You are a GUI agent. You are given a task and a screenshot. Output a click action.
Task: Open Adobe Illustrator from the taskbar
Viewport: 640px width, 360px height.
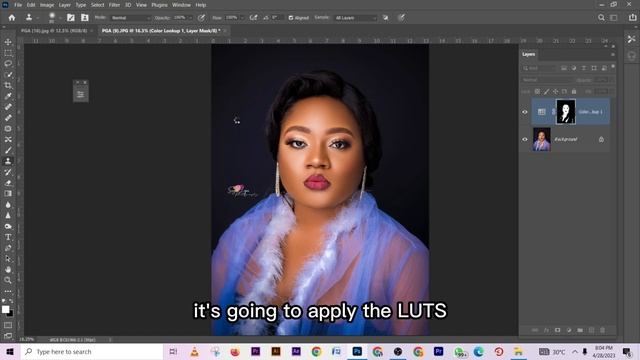click(x=276, y=351)
